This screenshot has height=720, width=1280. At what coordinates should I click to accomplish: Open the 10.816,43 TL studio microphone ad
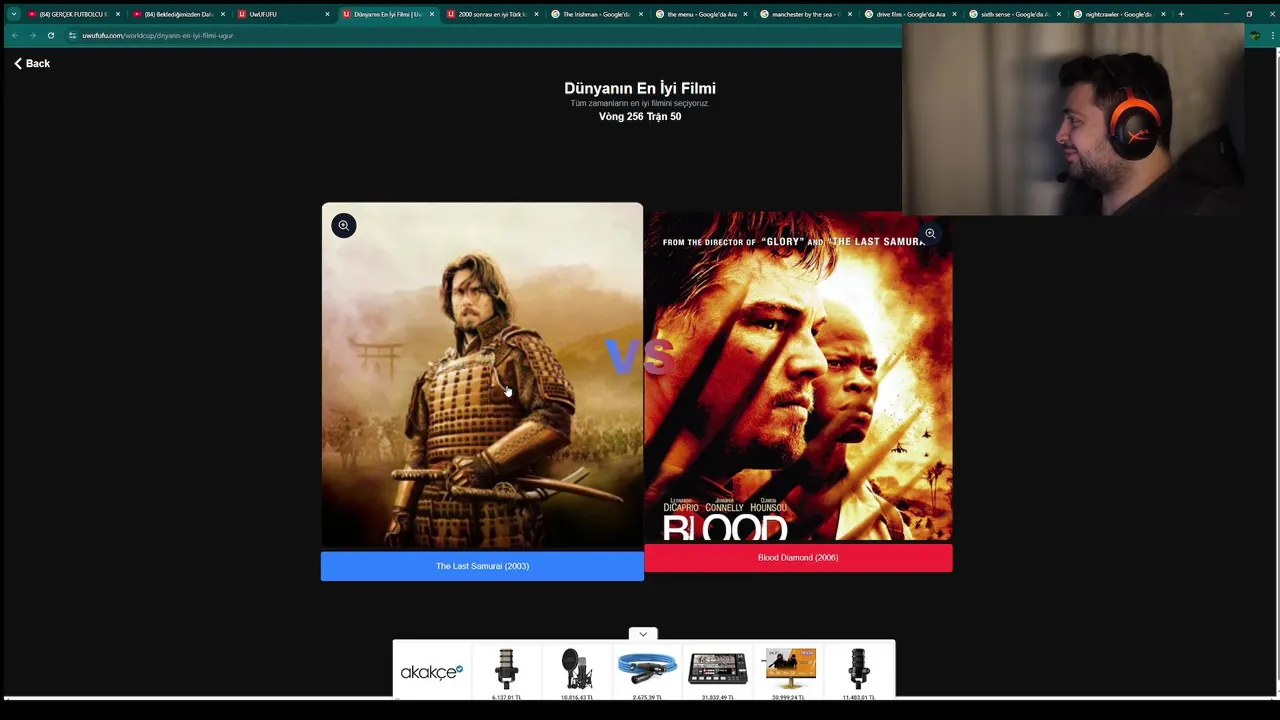[577, 672]
